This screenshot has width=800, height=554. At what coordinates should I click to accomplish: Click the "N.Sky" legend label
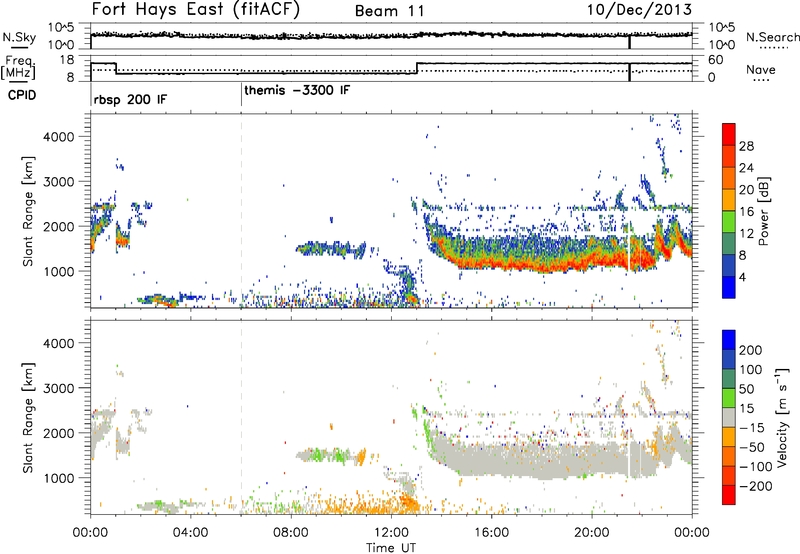coord(19,37)
